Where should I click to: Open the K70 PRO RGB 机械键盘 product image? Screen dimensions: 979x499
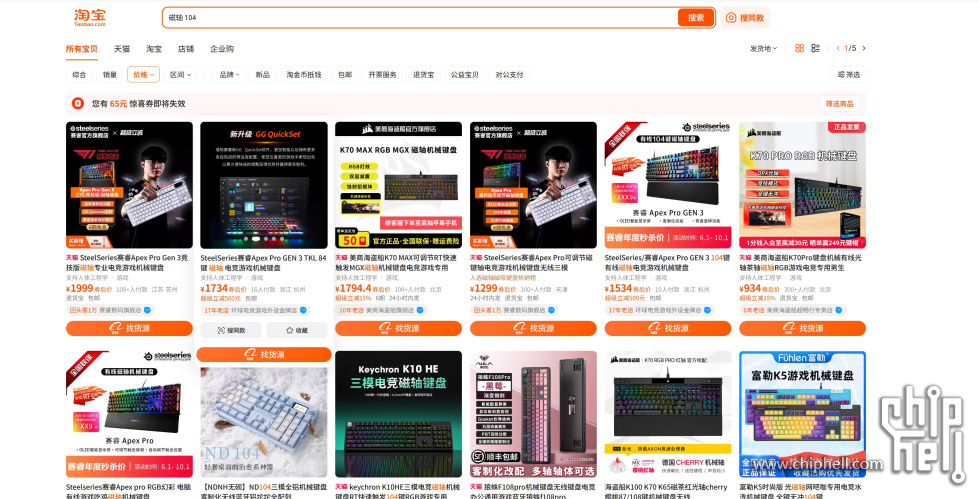tap(802, 185)
